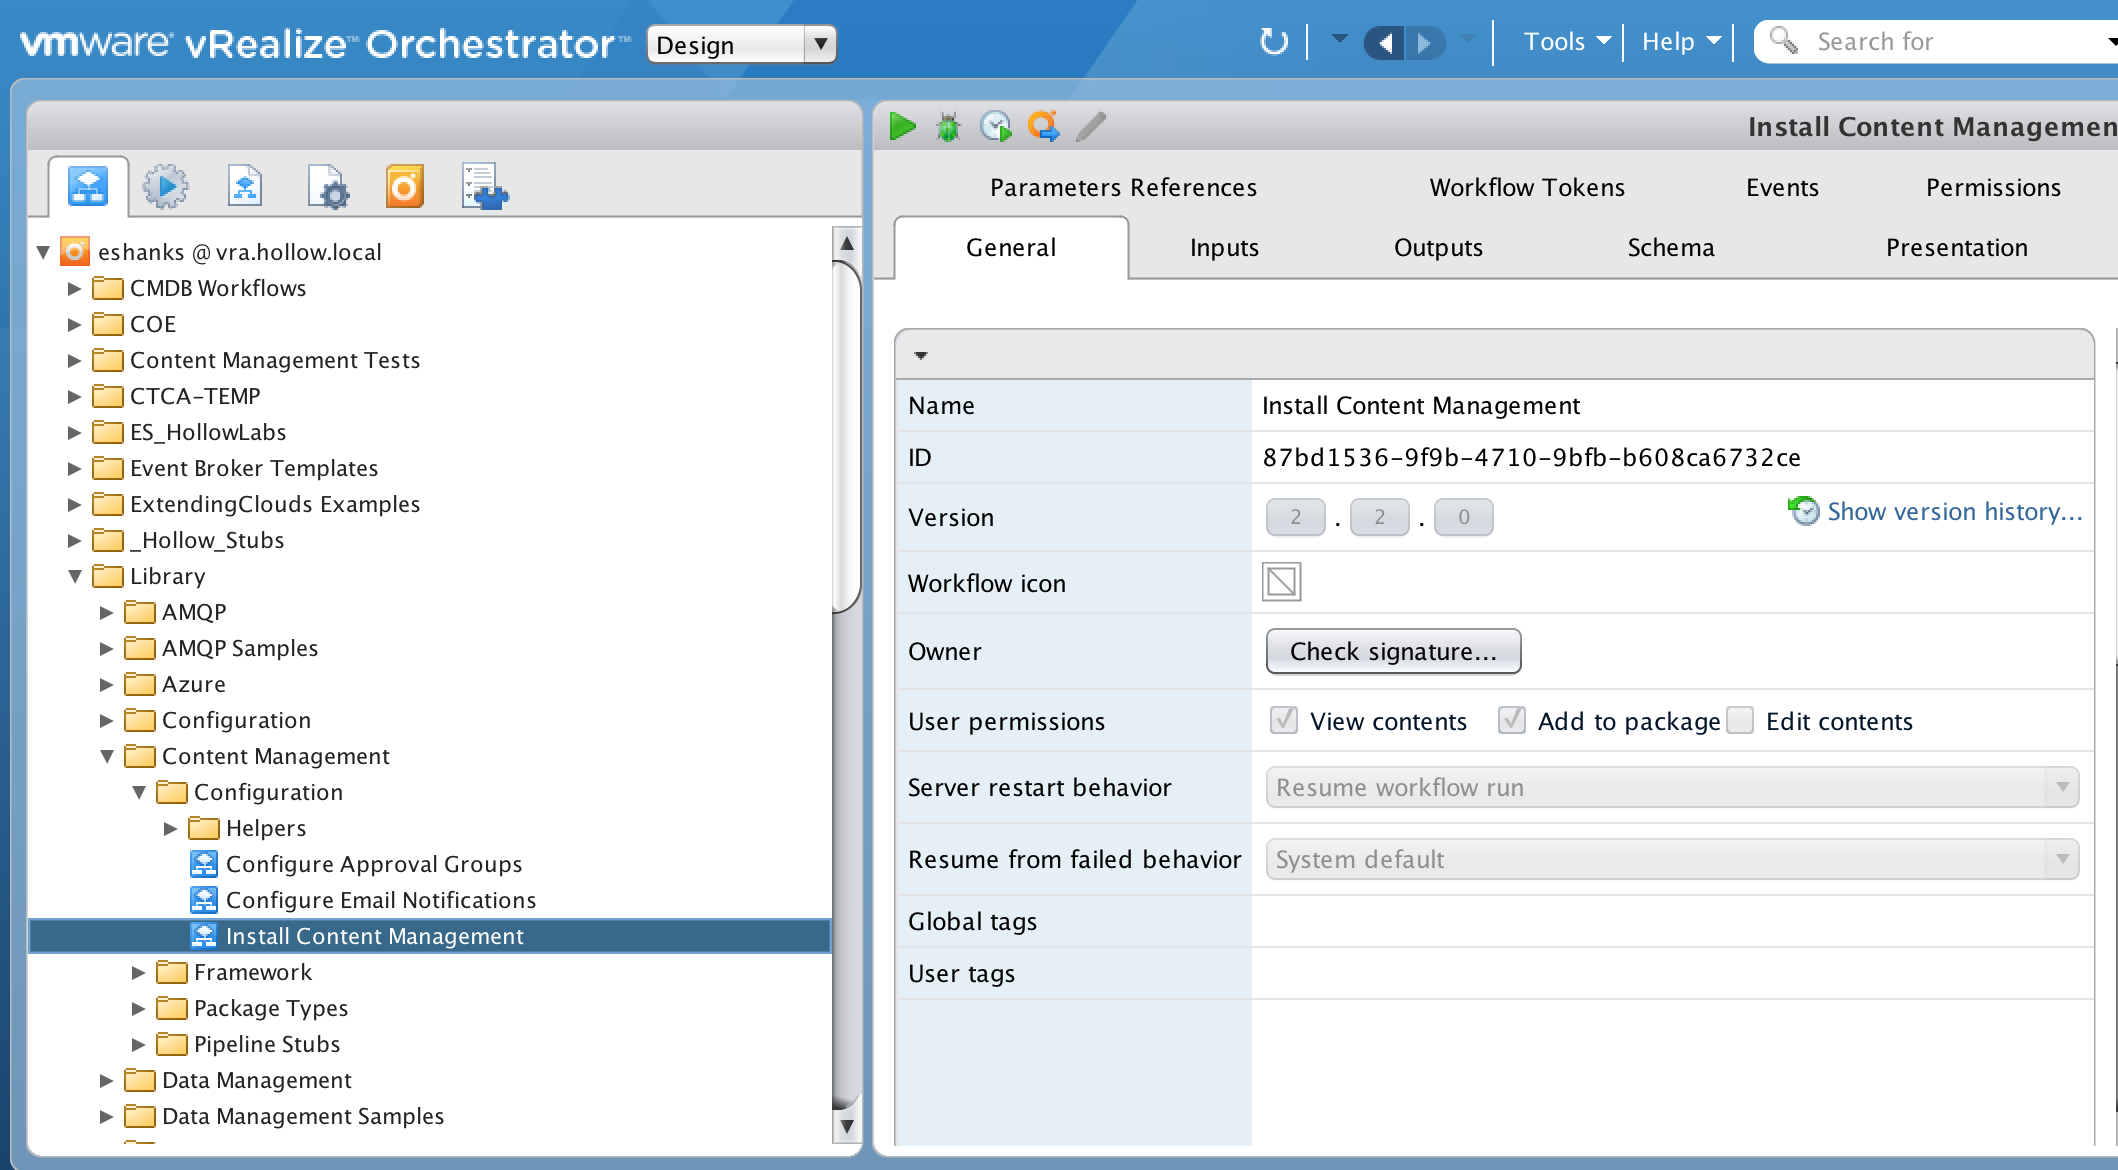Click the Check signature button
The width and height of the screenshot is (2118, 1170).
coord(1393,652)
